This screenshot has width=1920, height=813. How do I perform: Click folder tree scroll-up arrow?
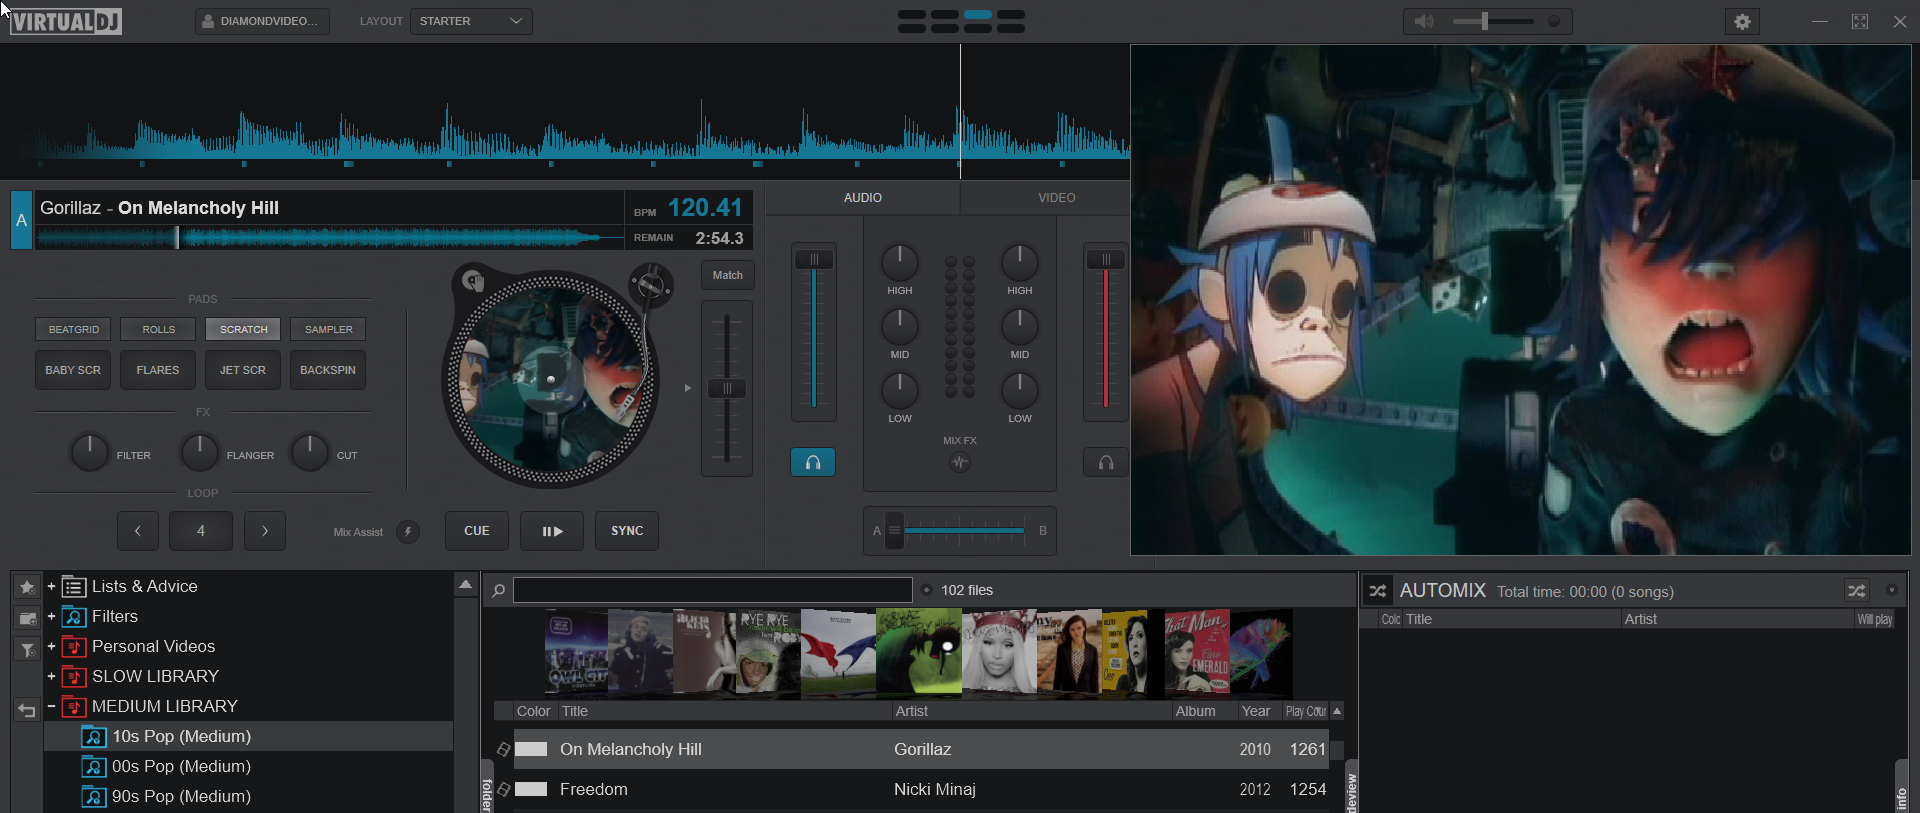tap(465, 584)
